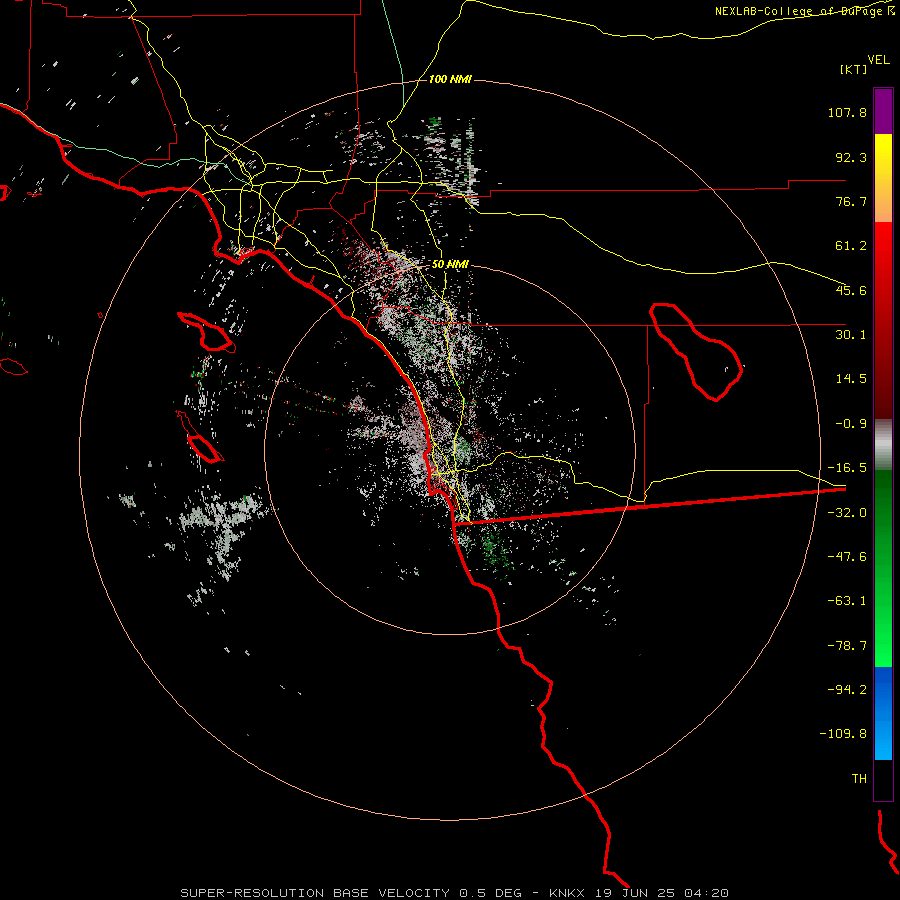
Task: Click the 100 NMI range ring label
Action: [450, 79]
